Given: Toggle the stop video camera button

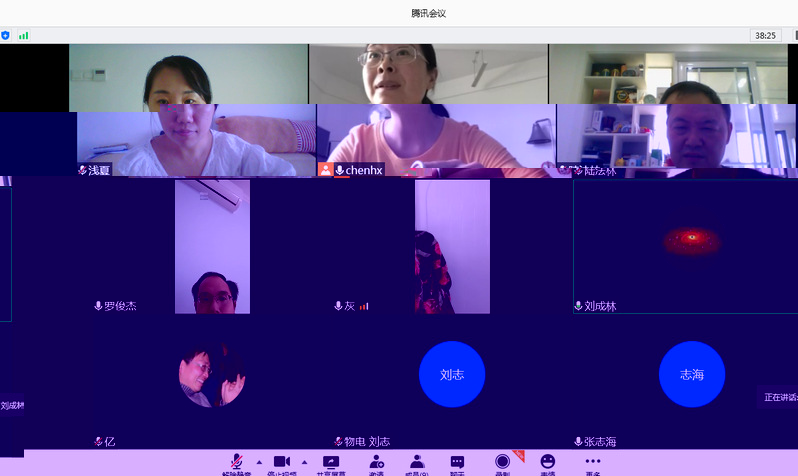Looking at the screenshot, I should click(x=282, y=463).
